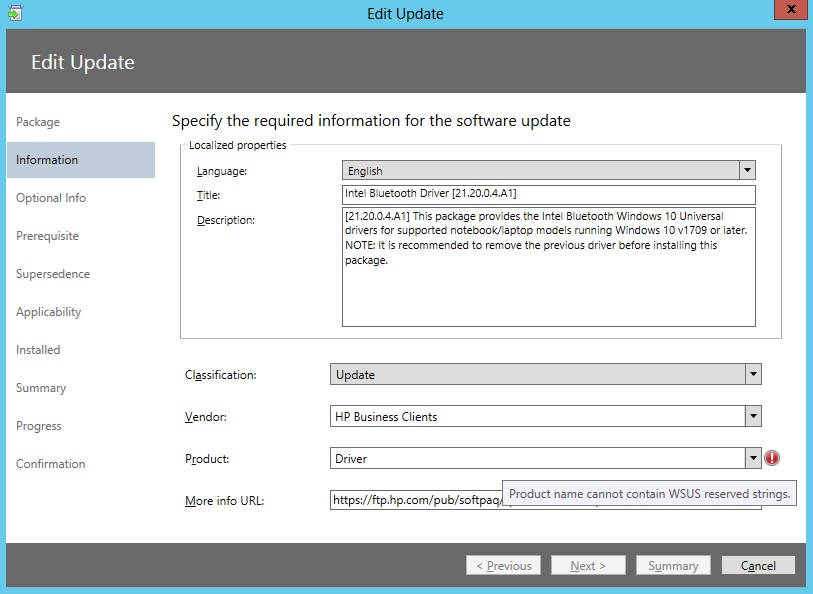Select the Optional Info step
813x594 pixels.
(x=51, y=198)
